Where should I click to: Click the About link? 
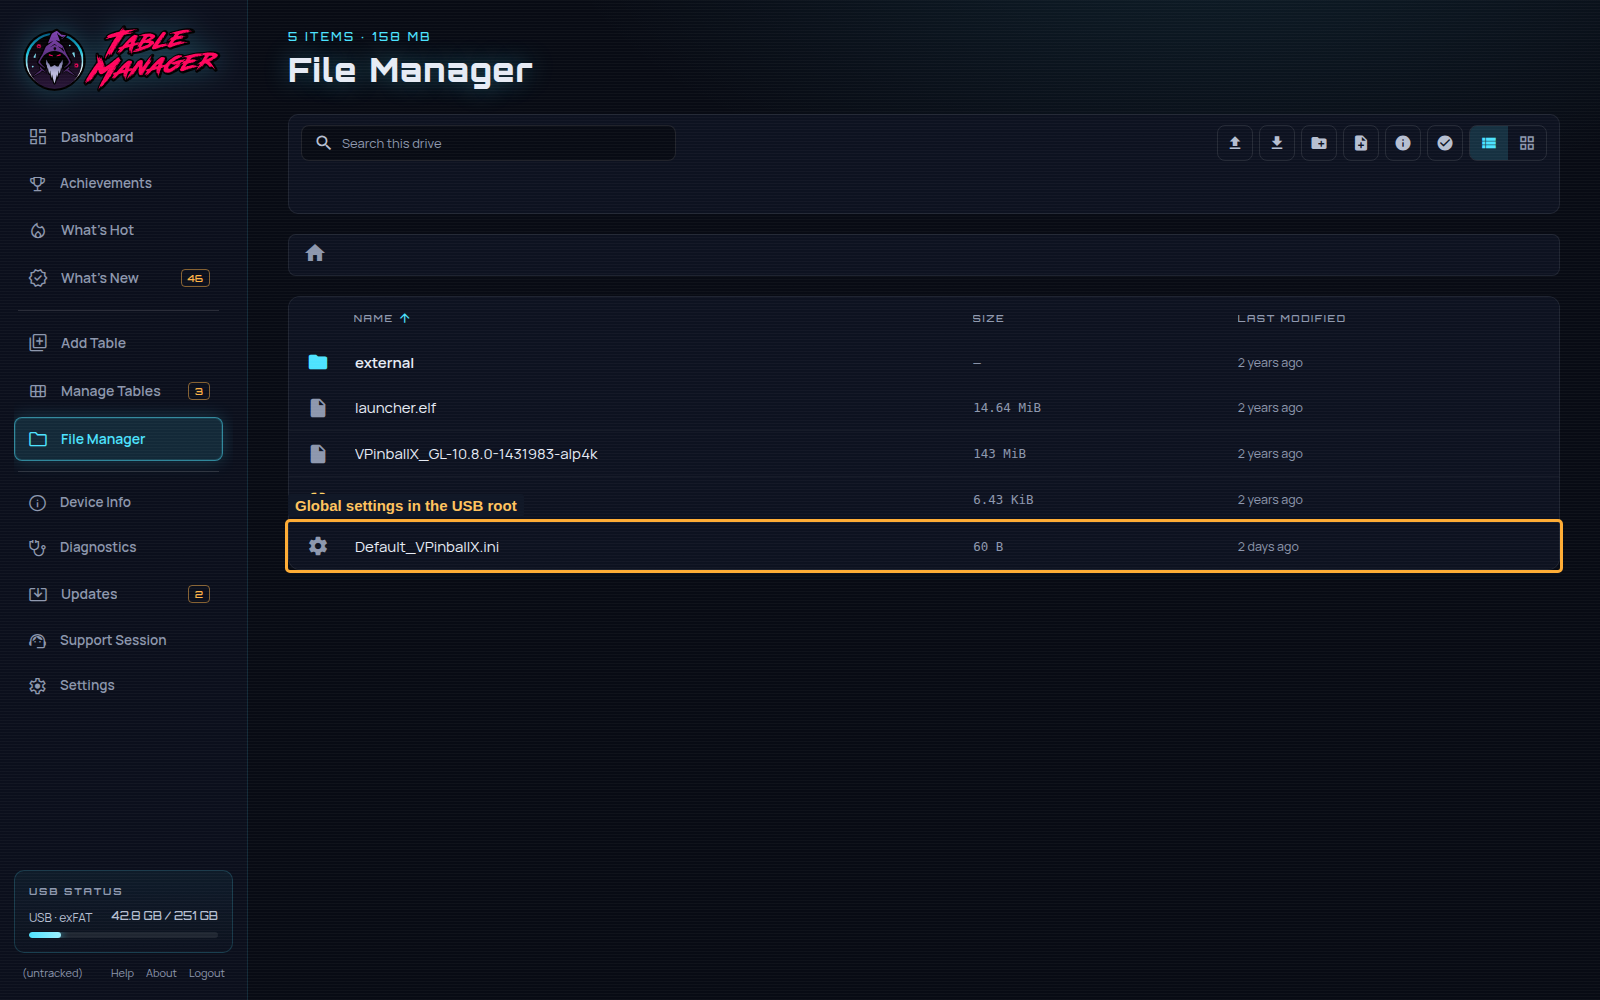coord(161,973)
